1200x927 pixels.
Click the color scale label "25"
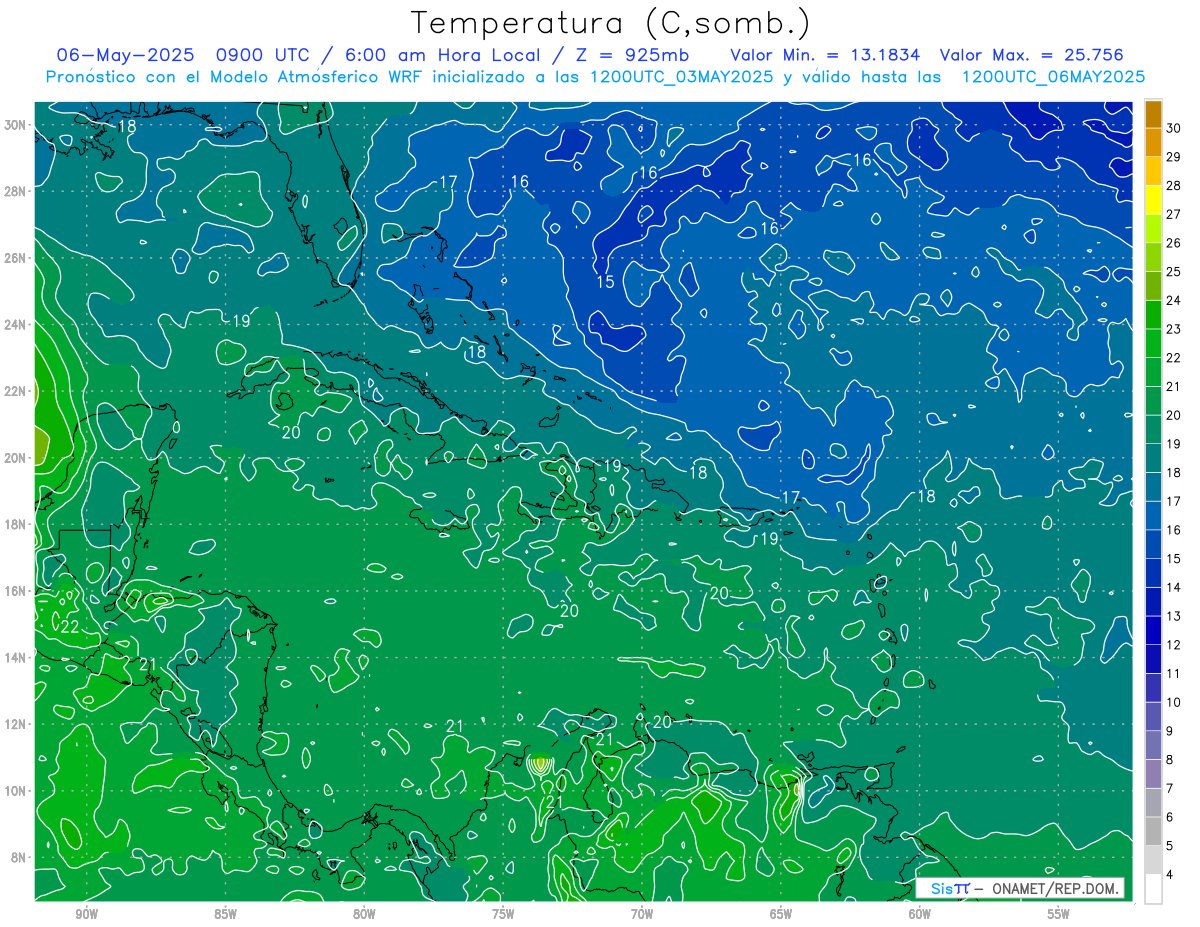1173,271
